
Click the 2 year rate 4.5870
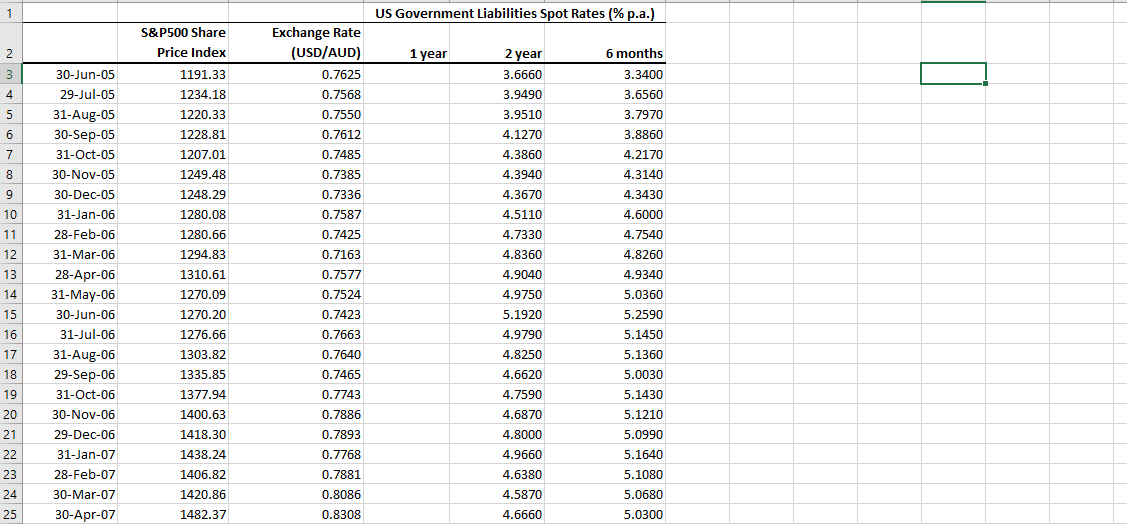pos(497,495)
